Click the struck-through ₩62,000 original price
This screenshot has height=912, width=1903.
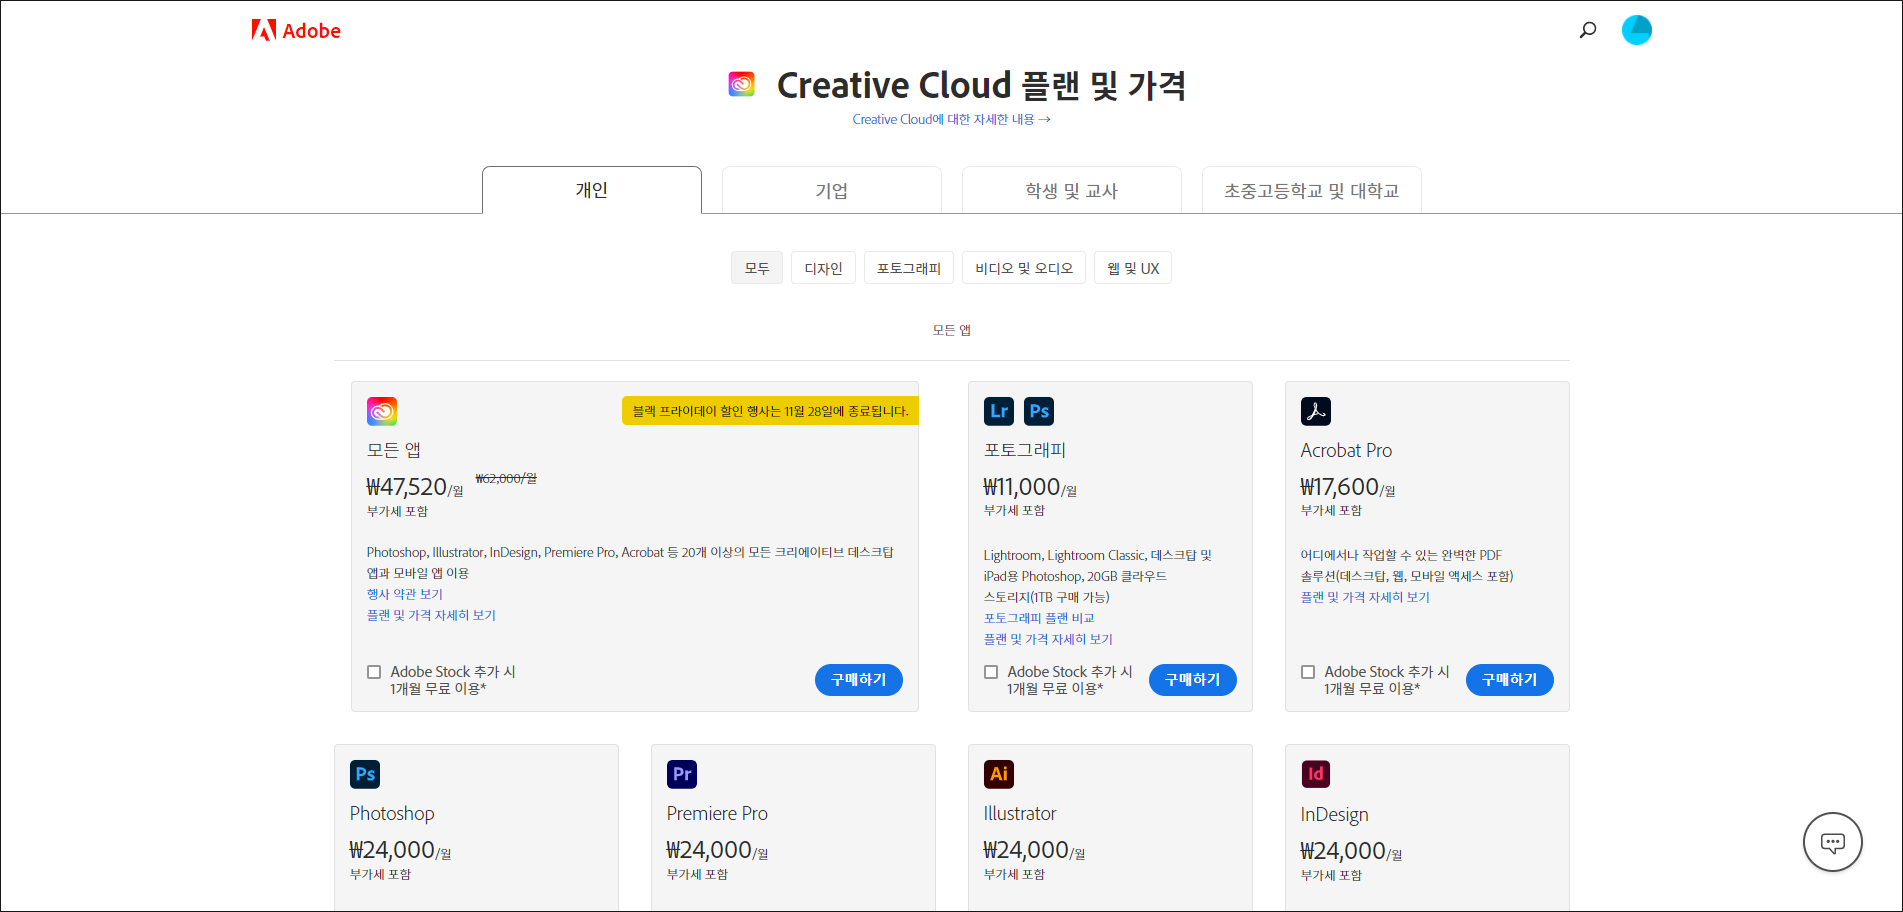point(506,479)
